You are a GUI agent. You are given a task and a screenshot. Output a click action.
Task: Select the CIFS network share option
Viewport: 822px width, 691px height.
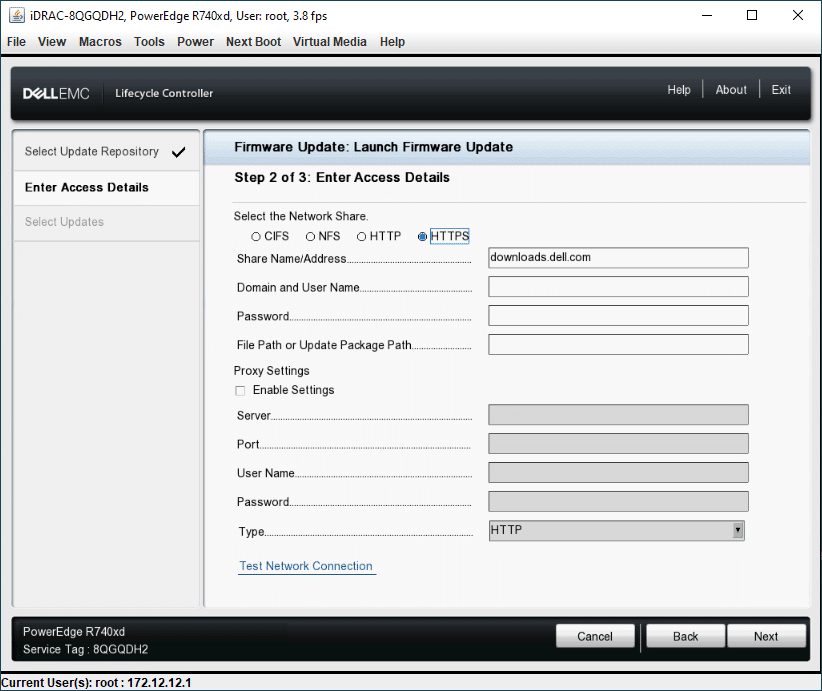pos(256,236)
